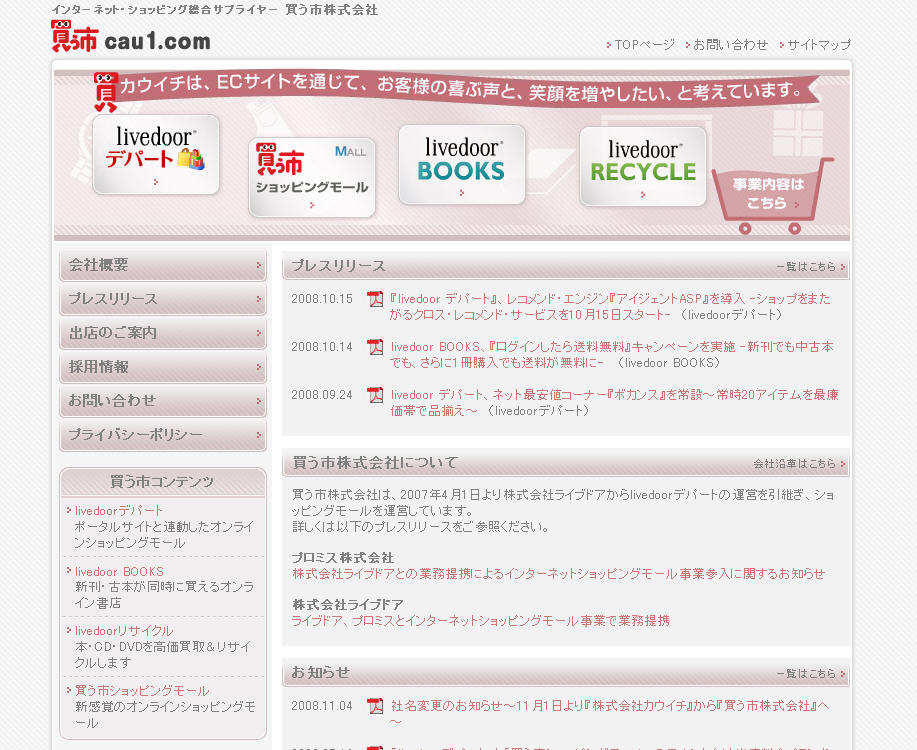This screenshot has width=917, height=750.
Task: Open the ログインしたら送料無料 campaign press release
Action: coord(612,355)
